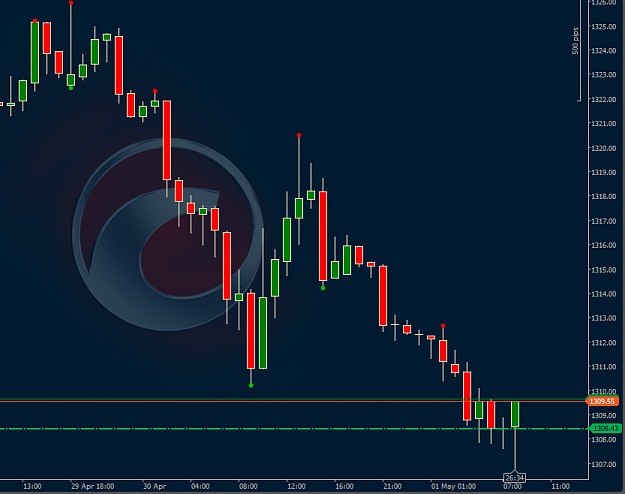The width and height of the screenshot is (625, 494).
Task: Click the 13:00 time axis label
Action: click(x=32, y=486)
